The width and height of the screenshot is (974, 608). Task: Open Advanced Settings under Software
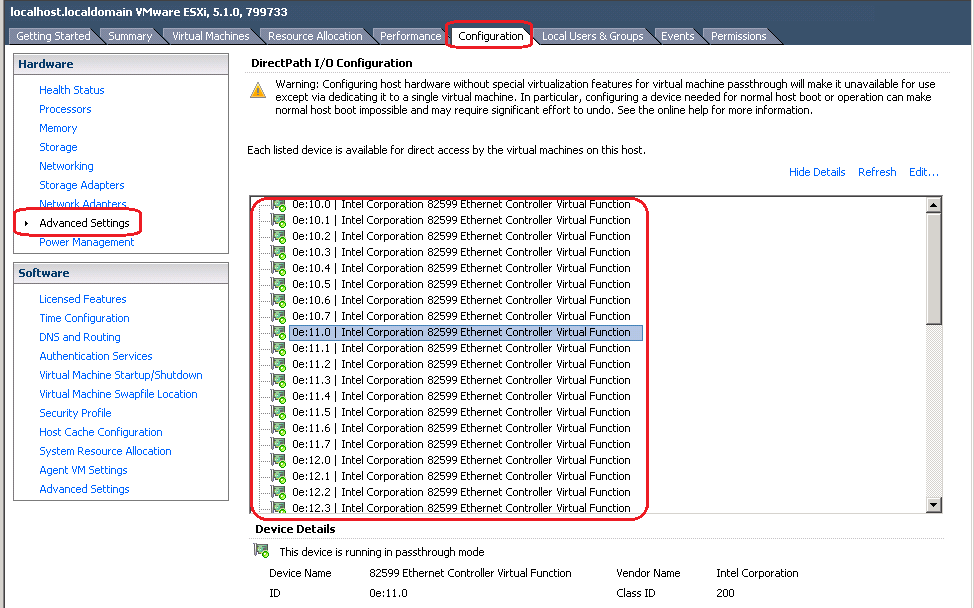tap(84, 489)
